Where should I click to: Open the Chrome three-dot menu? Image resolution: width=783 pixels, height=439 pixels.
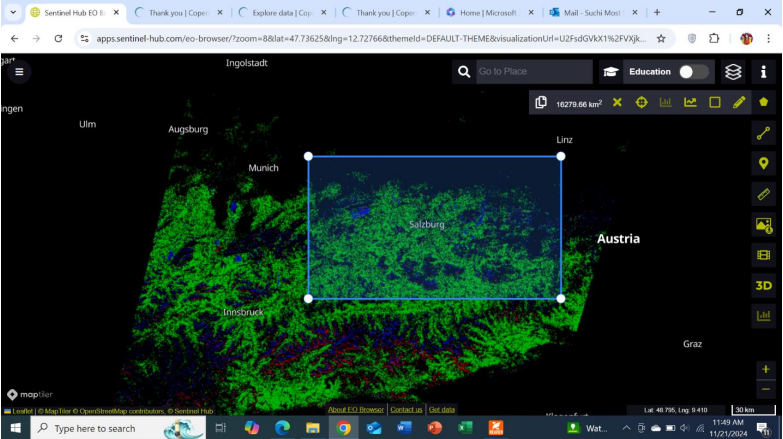769,38
